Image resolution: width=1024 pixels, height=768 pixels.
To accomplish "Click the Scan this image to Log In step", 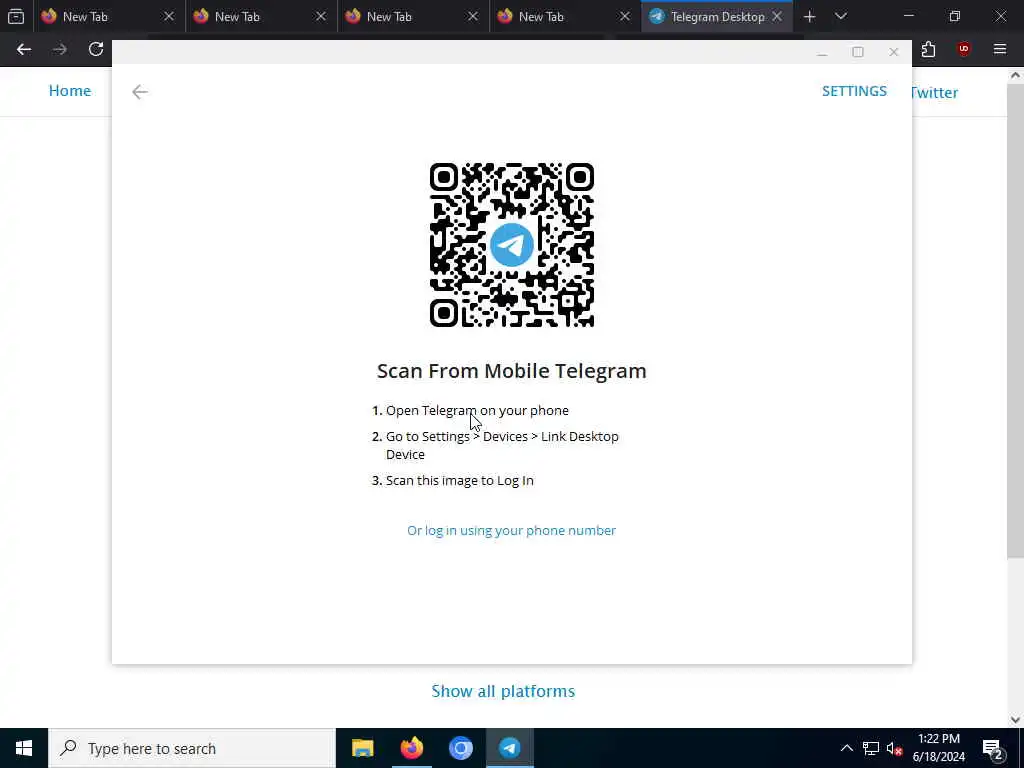I will (459, 481).
